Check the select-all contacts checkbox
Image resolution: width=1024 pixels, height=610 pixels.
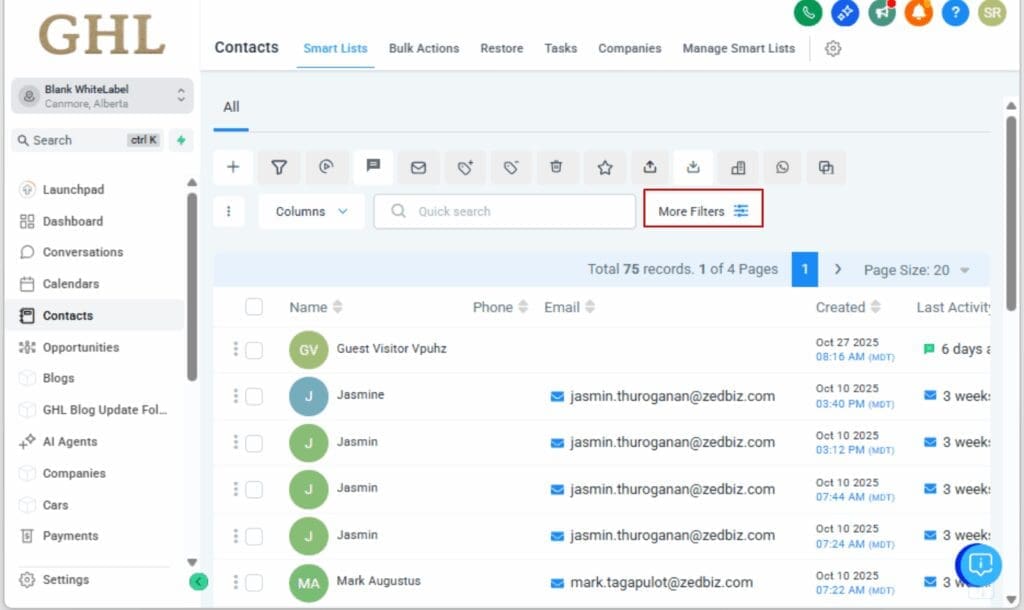(x=253, y=306)
